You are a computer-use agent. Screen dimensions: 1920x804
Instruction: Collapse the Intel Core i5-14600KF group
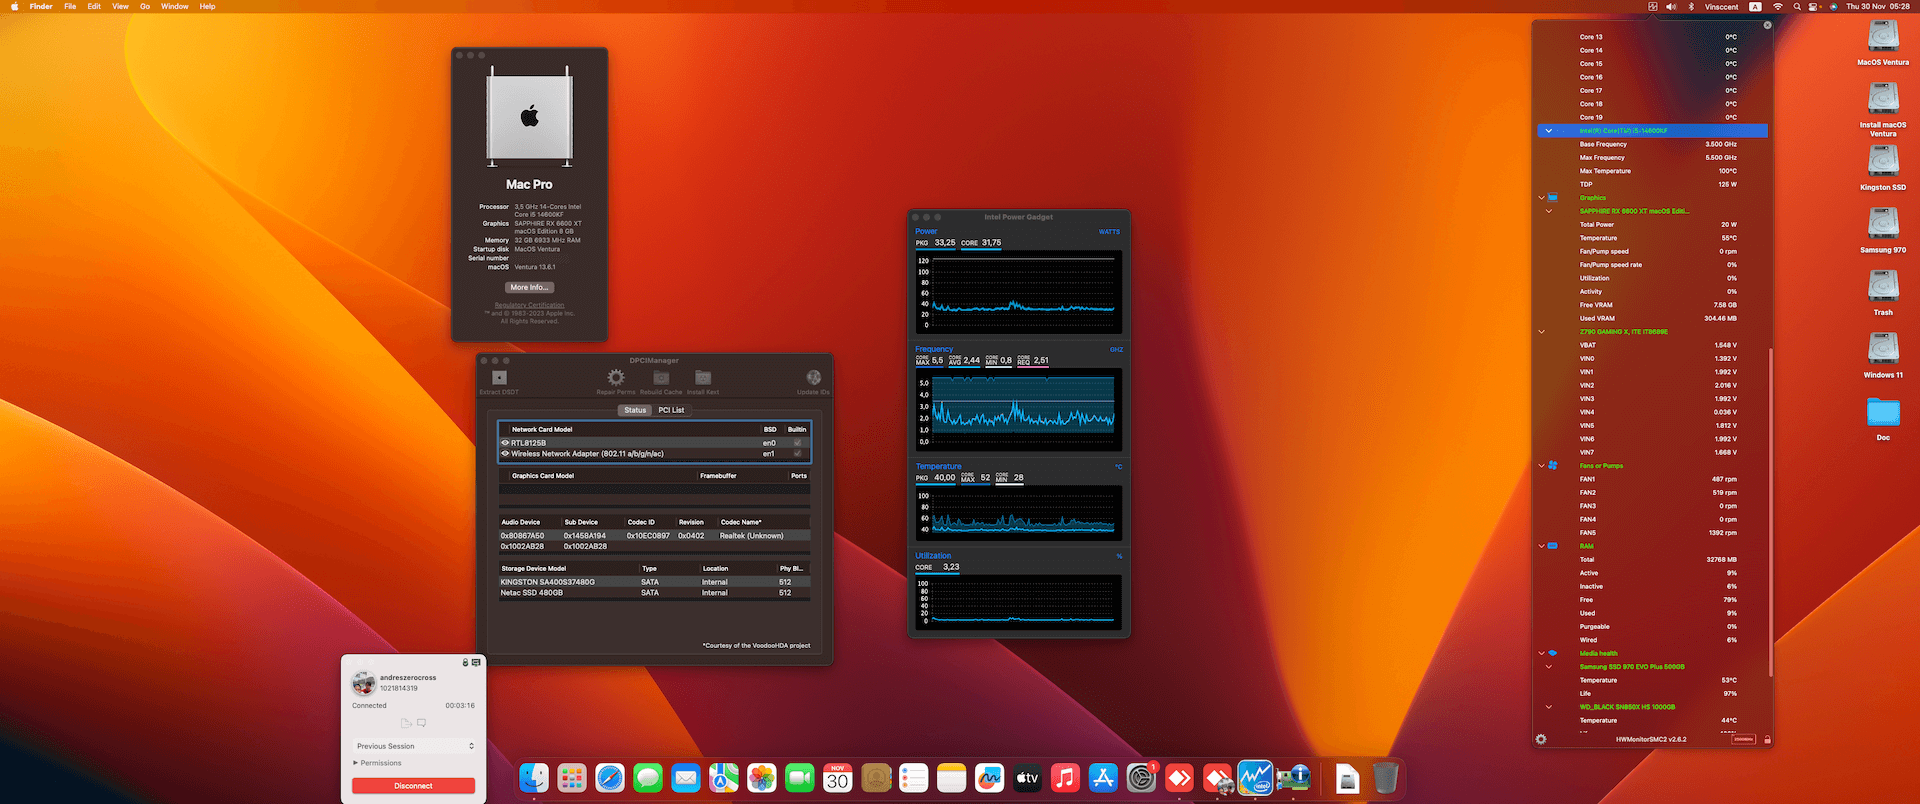pos(1549,131)
